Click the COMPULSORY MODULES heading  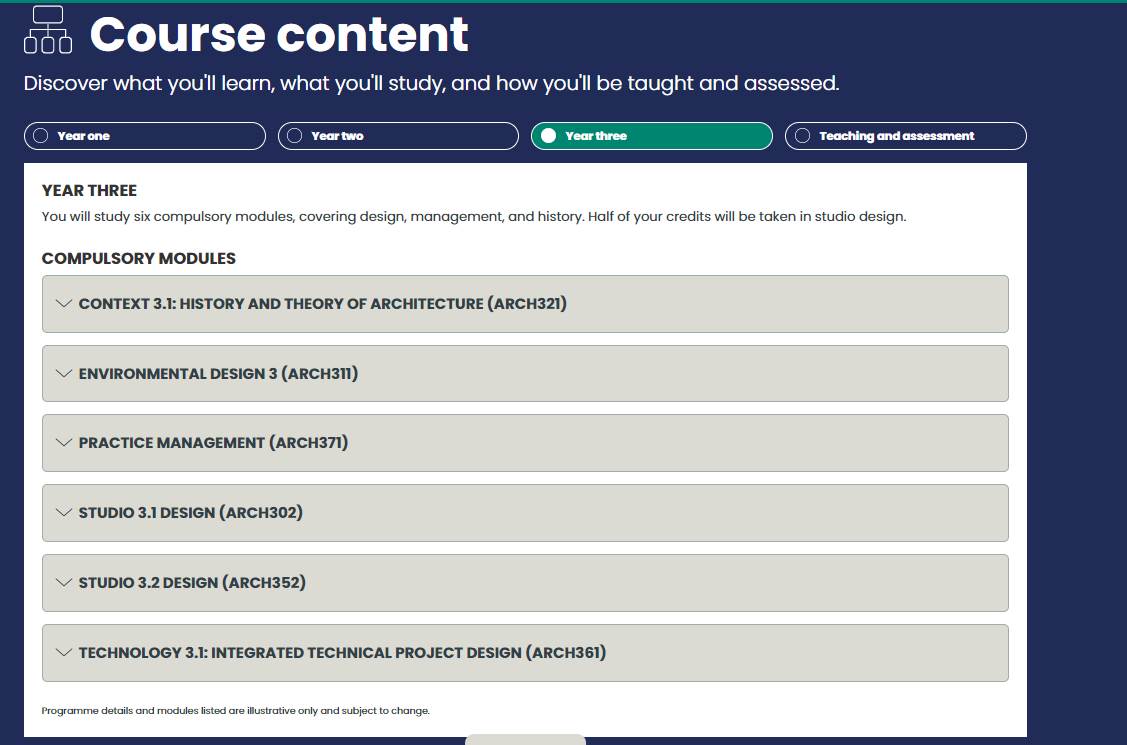[139, 259]
